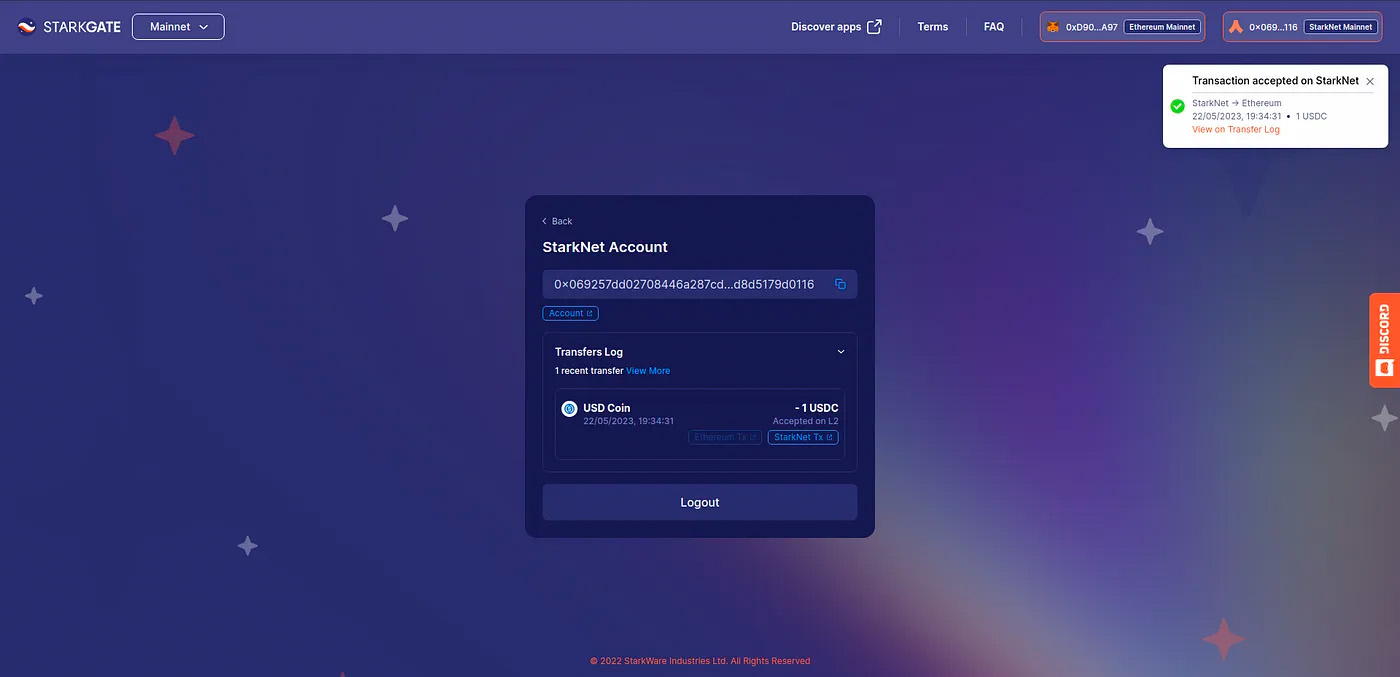This screenshot has width=1400, height=677.
Task: Click View More transfers link
Action: (648, 371)
